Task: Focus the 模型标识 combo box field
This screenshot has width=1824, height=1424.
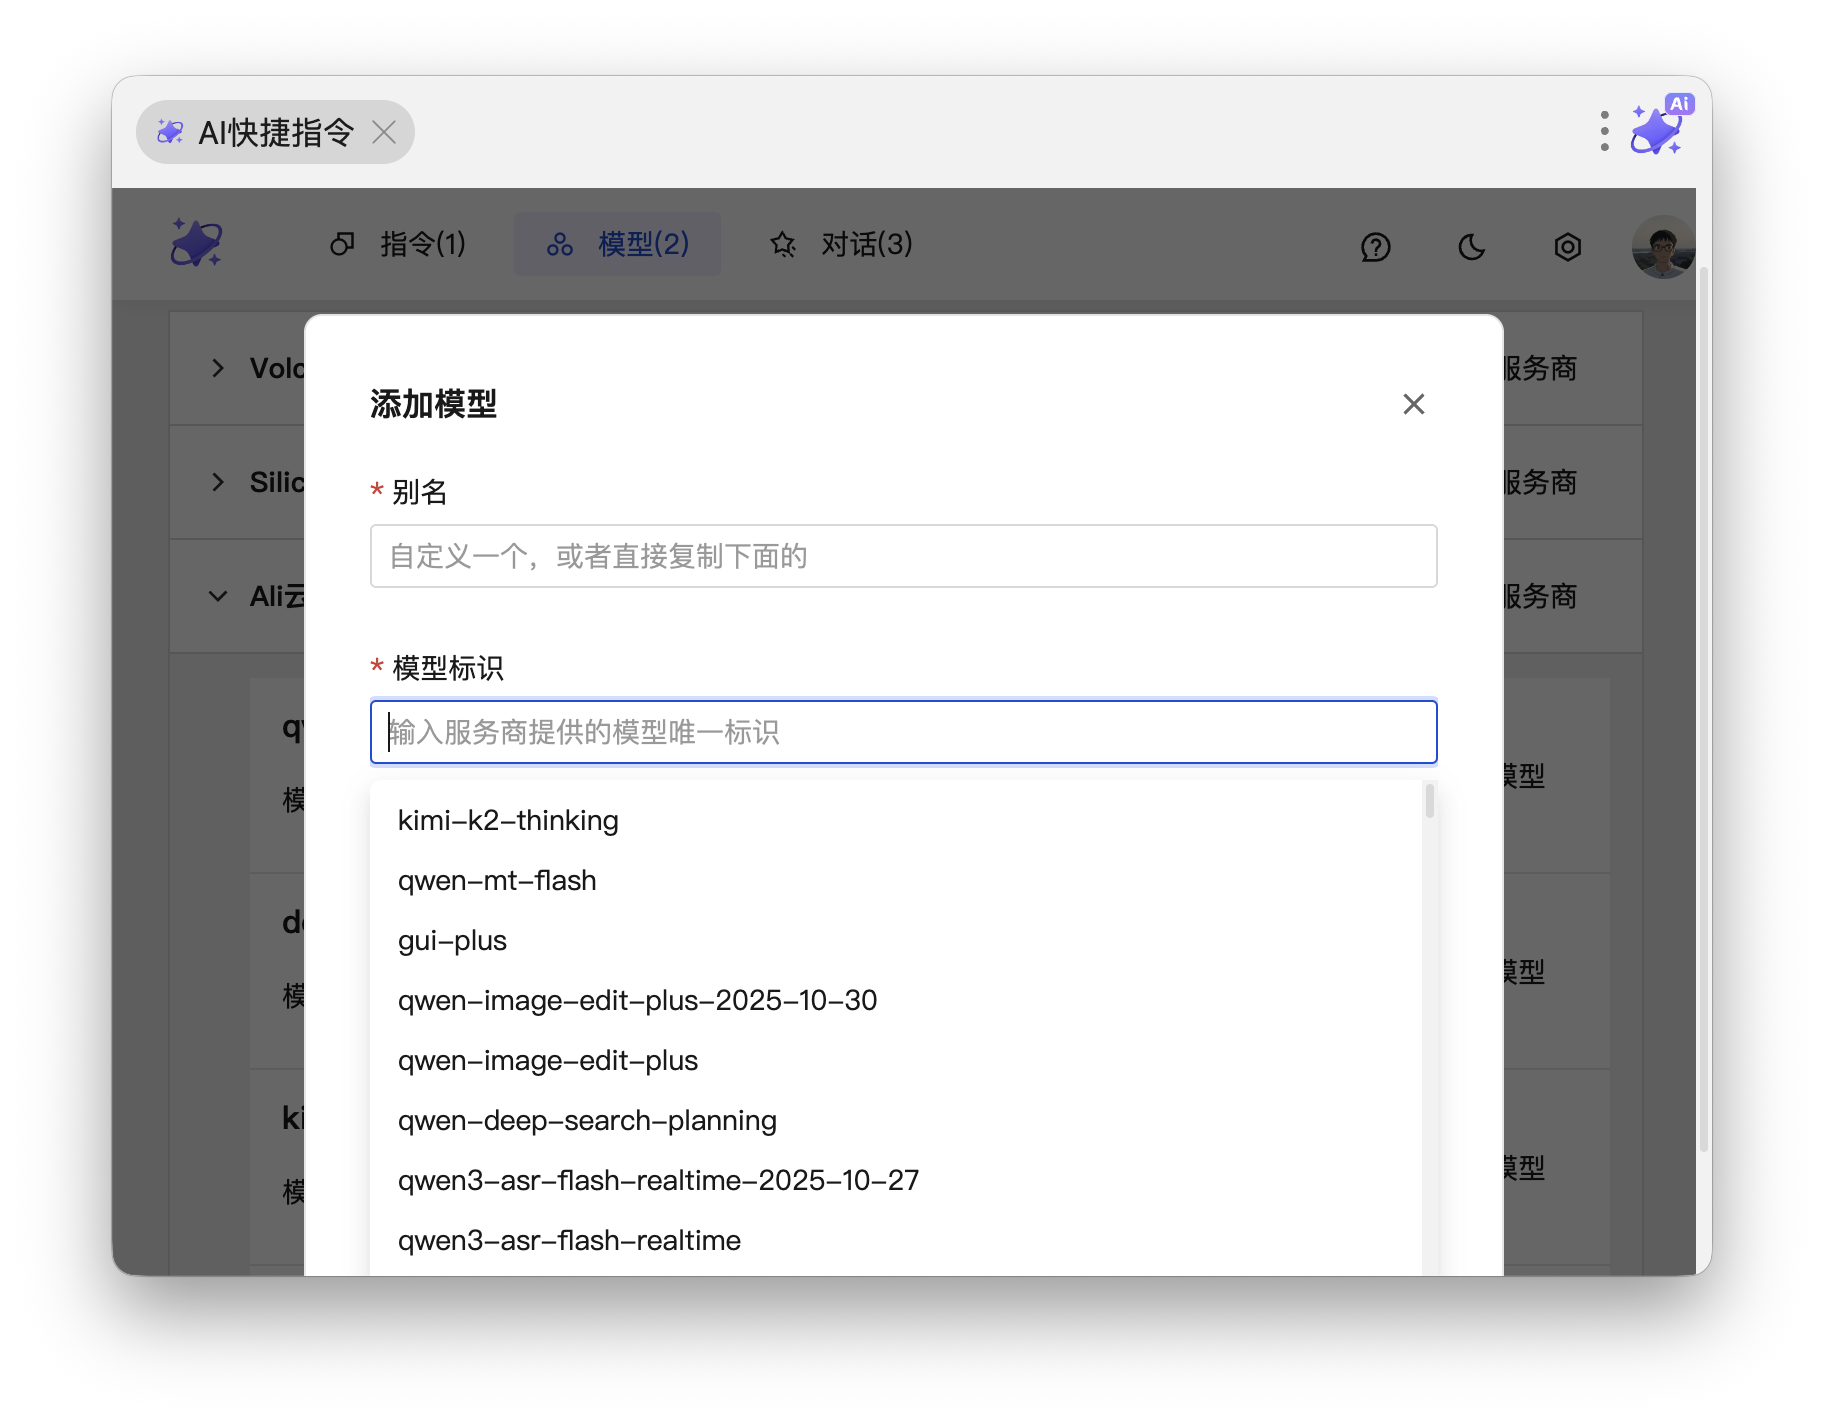Action: click(903, 732)
